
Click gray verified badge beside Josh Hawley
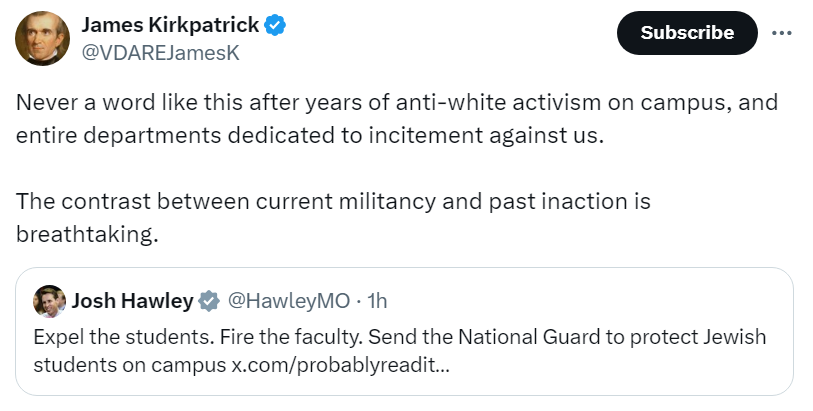pyautogui.click(x=208, y=300)
